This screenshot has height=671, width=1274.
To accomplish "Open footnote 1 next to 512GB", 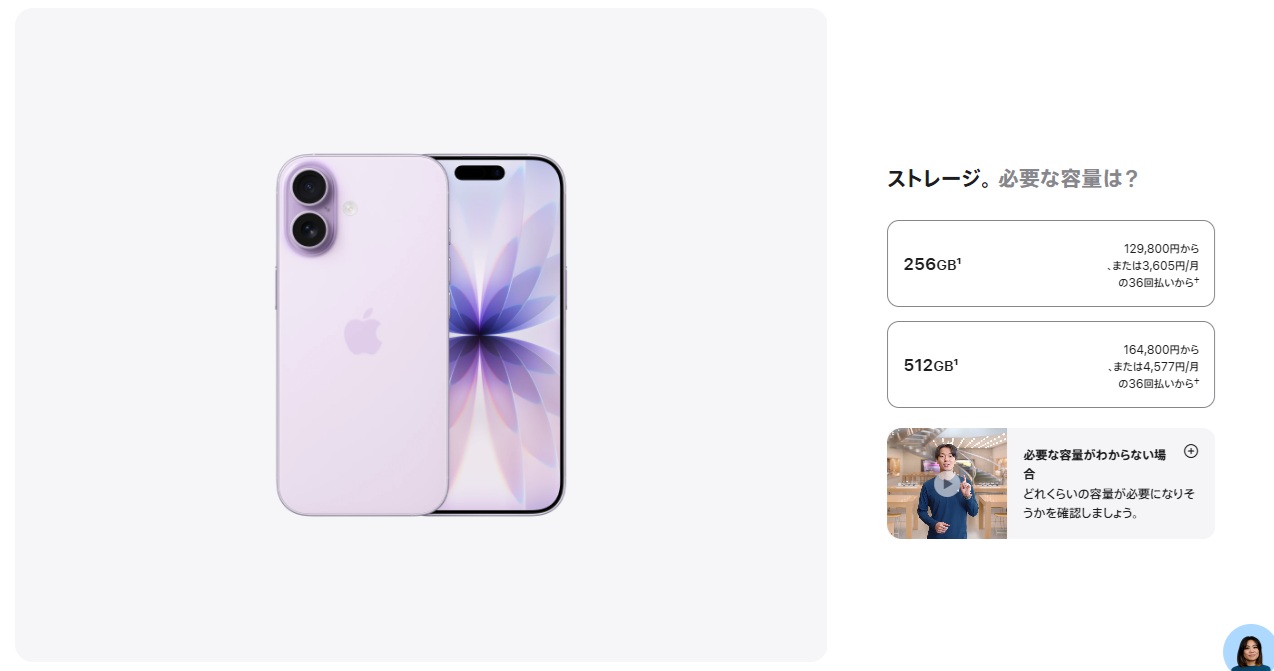I will 956,362.
